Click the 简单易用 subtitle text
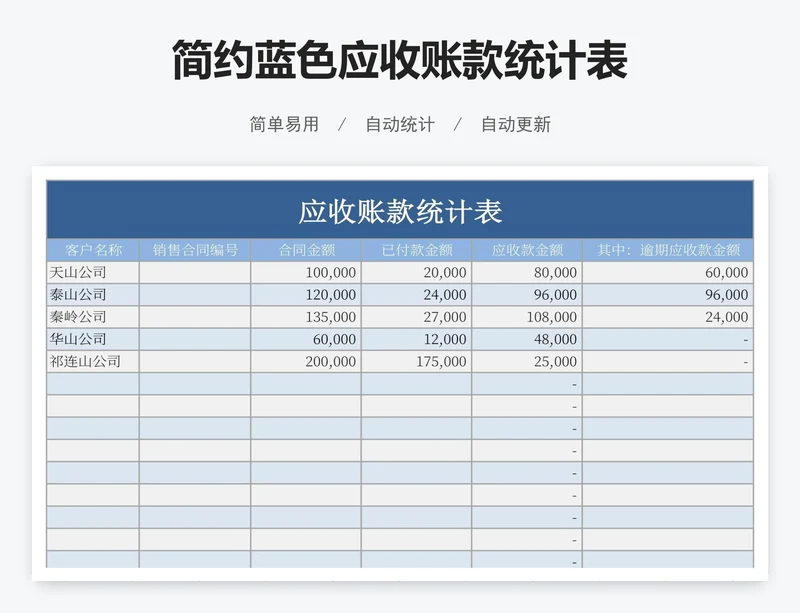Image resolution: width=800 pixels, height=613 pixels. click(x=284, y=124)
